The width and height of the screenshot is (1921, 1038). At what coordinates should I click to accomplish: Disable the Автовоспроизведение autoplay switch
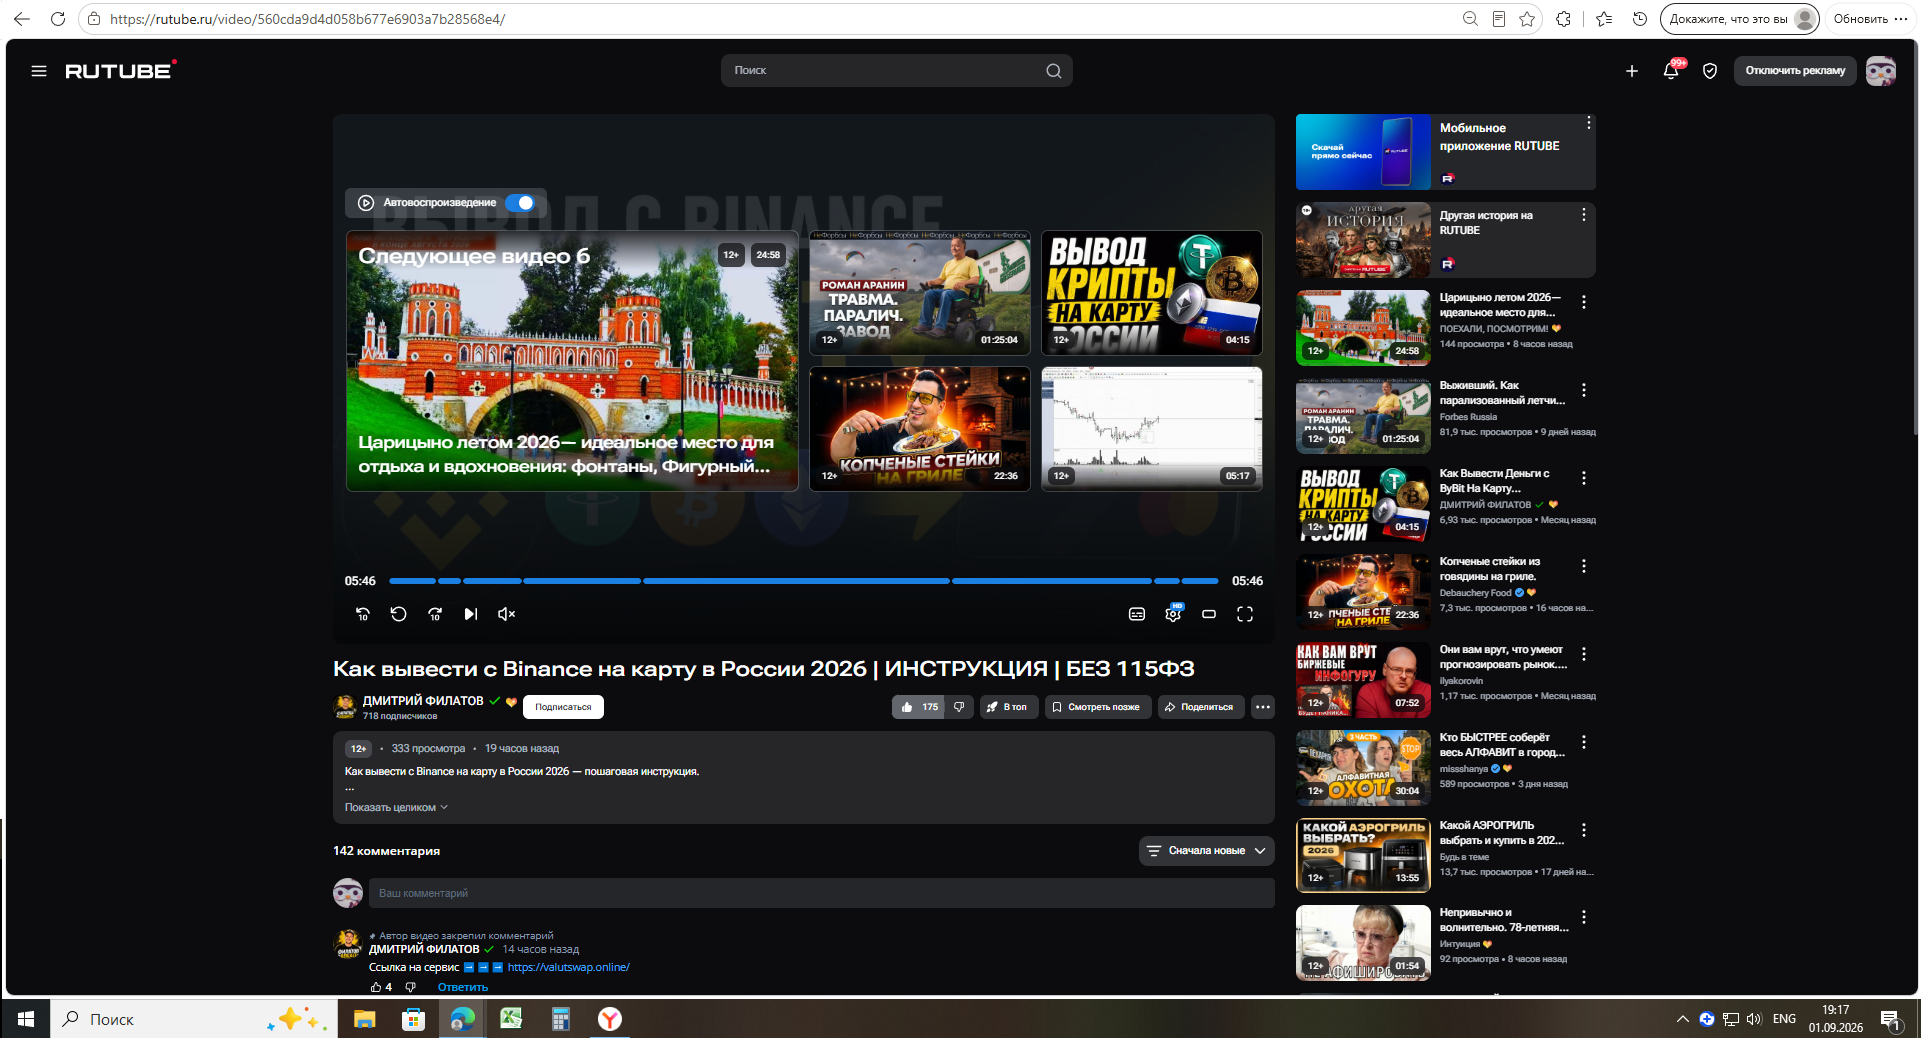(520, 203)
